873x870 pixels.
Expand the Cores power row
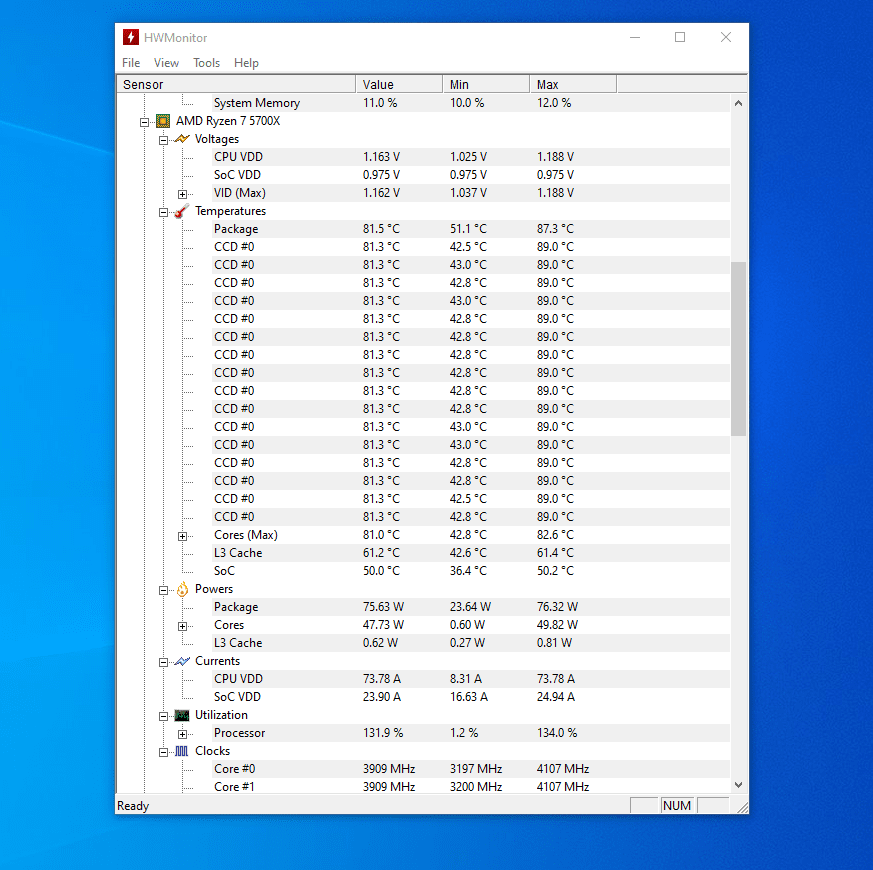coord(182,626)
